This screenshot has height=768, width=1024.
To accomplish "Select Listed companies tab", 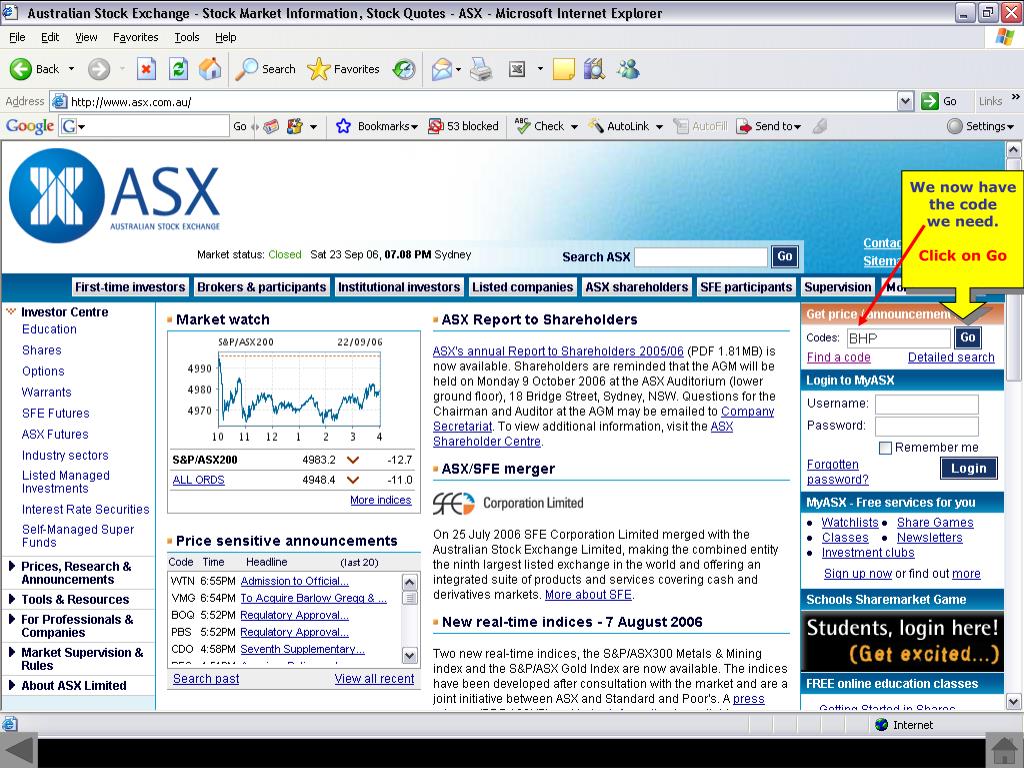I will (x=522, y=287).
